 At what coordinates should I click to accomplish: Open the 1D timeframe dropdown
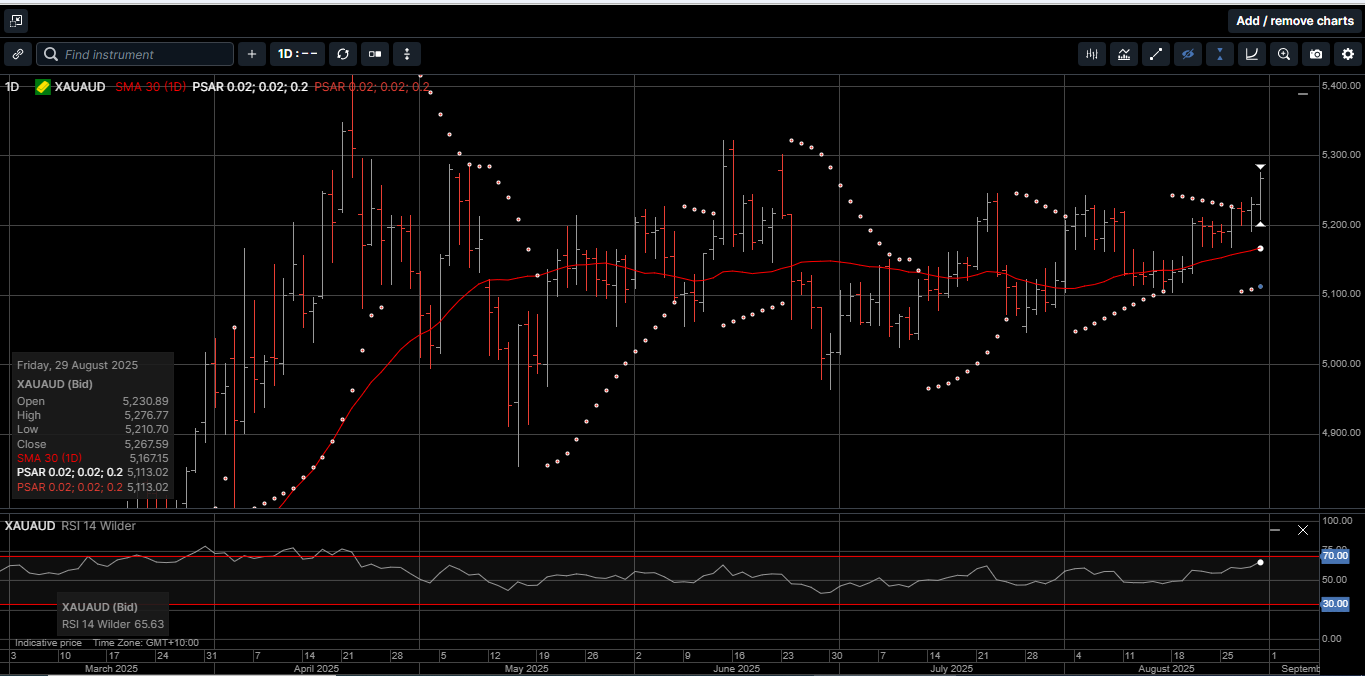(x=297, y=54)
